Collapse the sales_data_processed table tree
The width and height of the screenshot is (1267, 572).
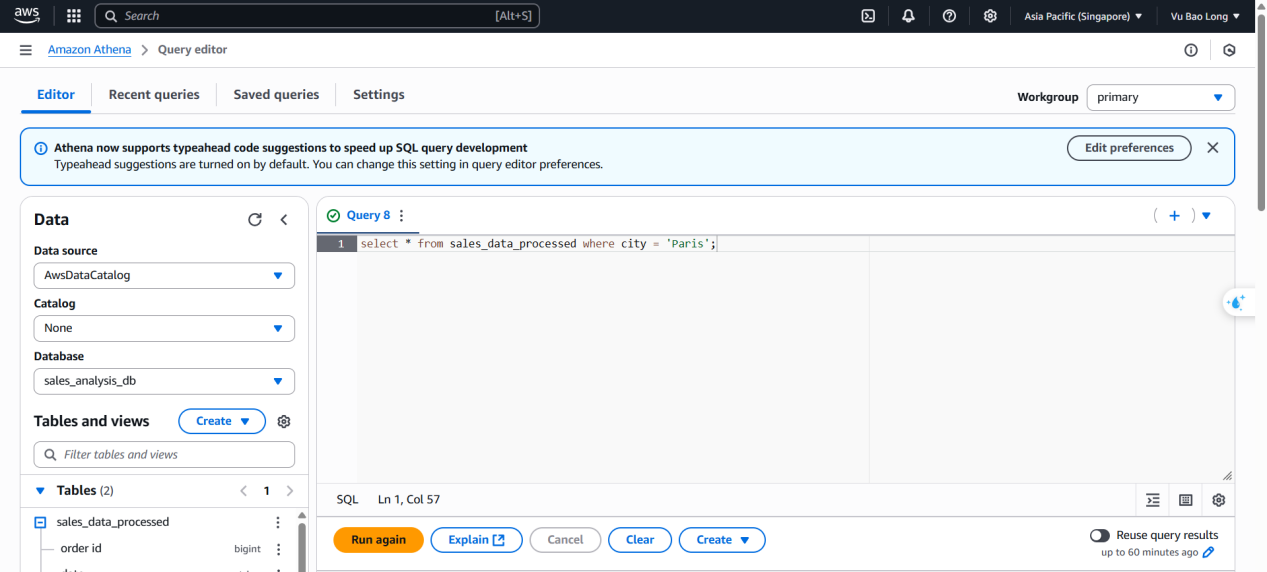point(41,522)
